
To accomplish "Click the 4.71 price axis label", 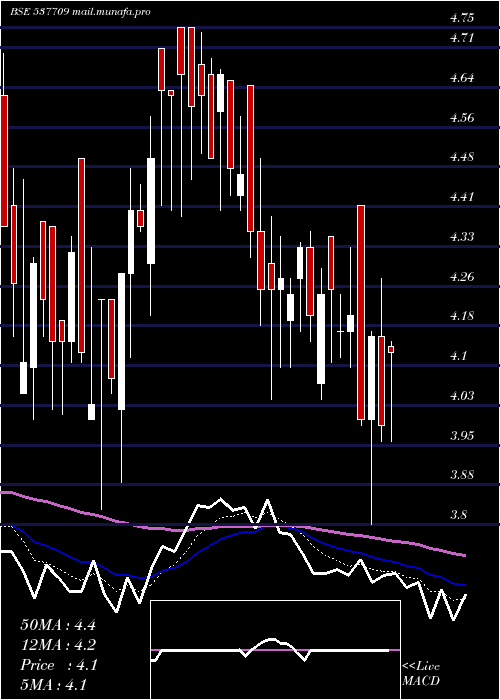I will click(x=462, y=38).
